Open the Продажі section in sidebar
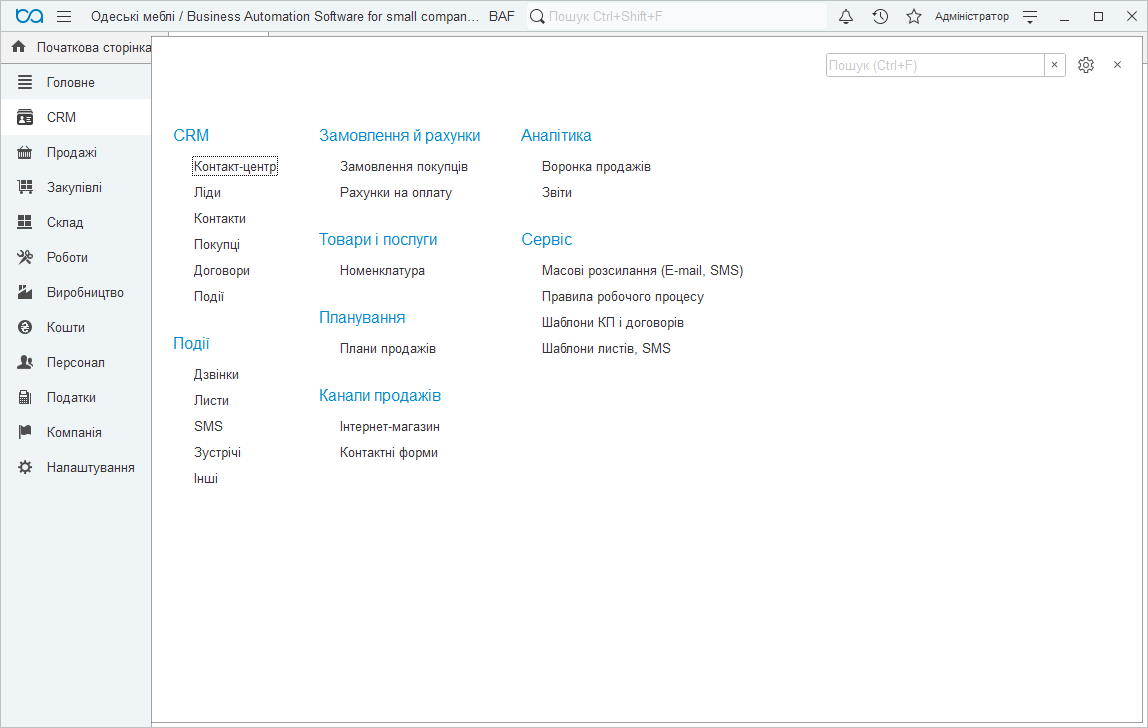The image size is (1148, 728). pos(72,153)
